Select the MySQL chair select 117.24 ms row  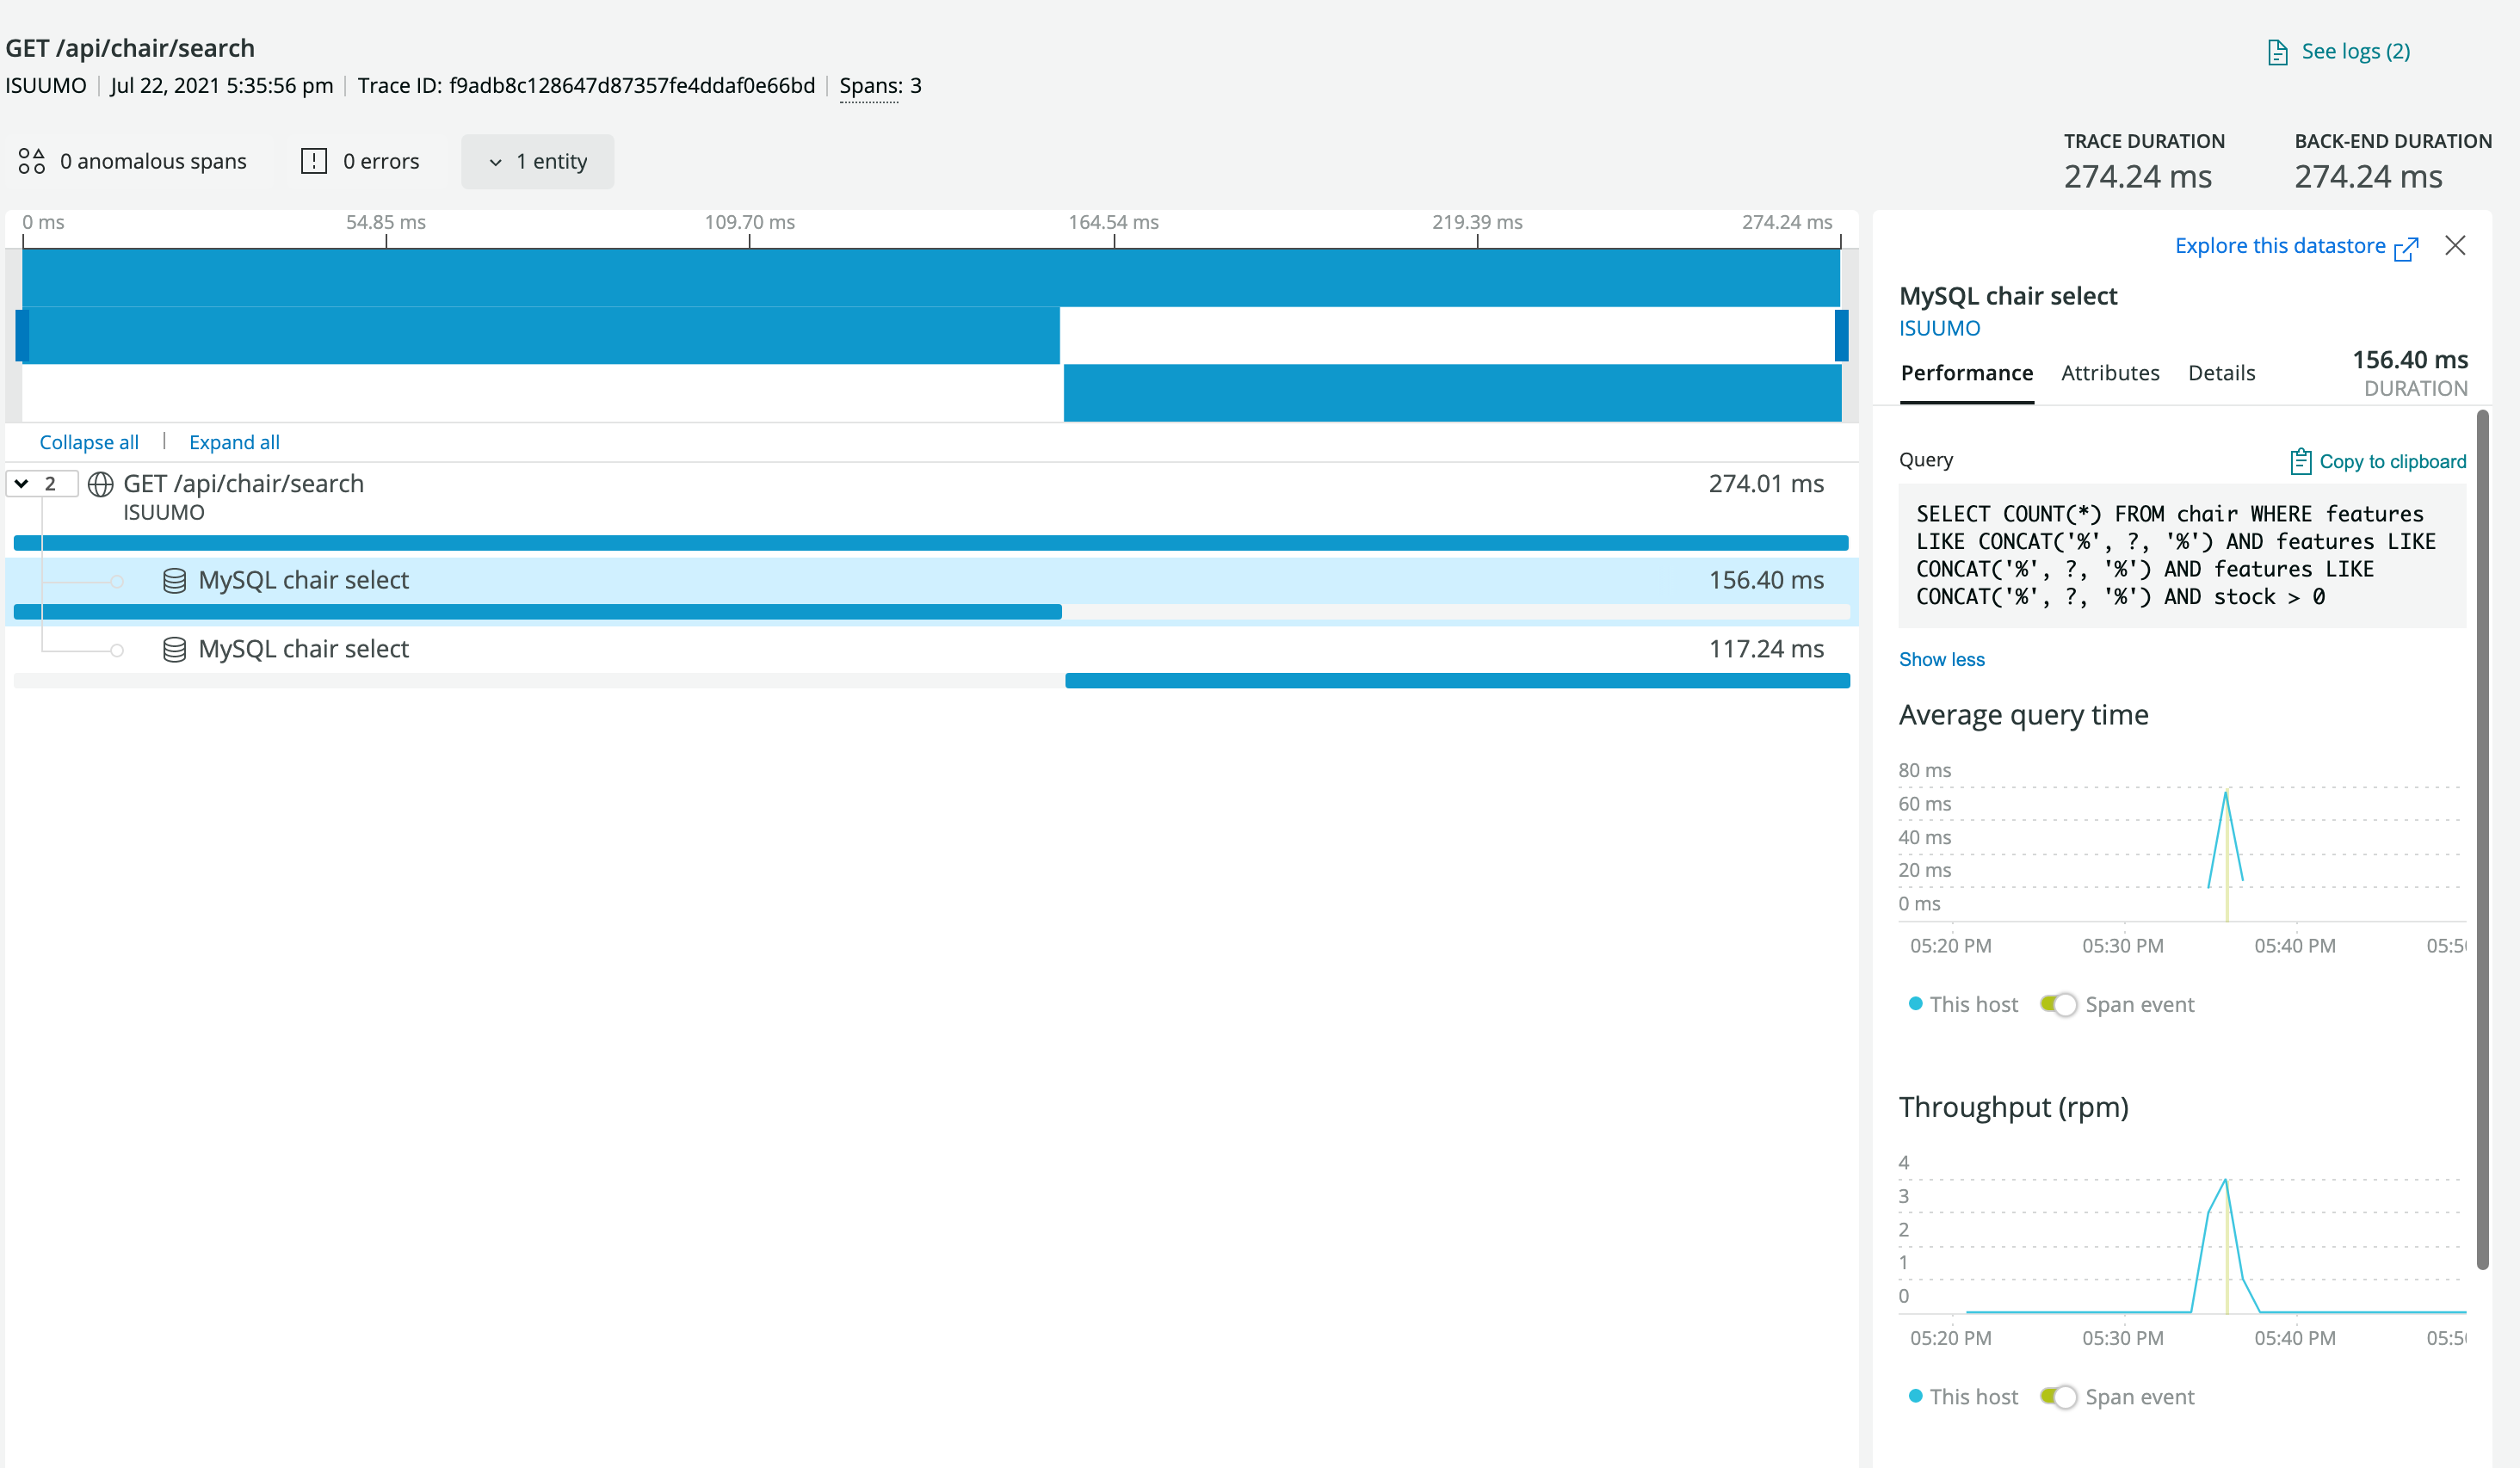[x=932, y=660]
